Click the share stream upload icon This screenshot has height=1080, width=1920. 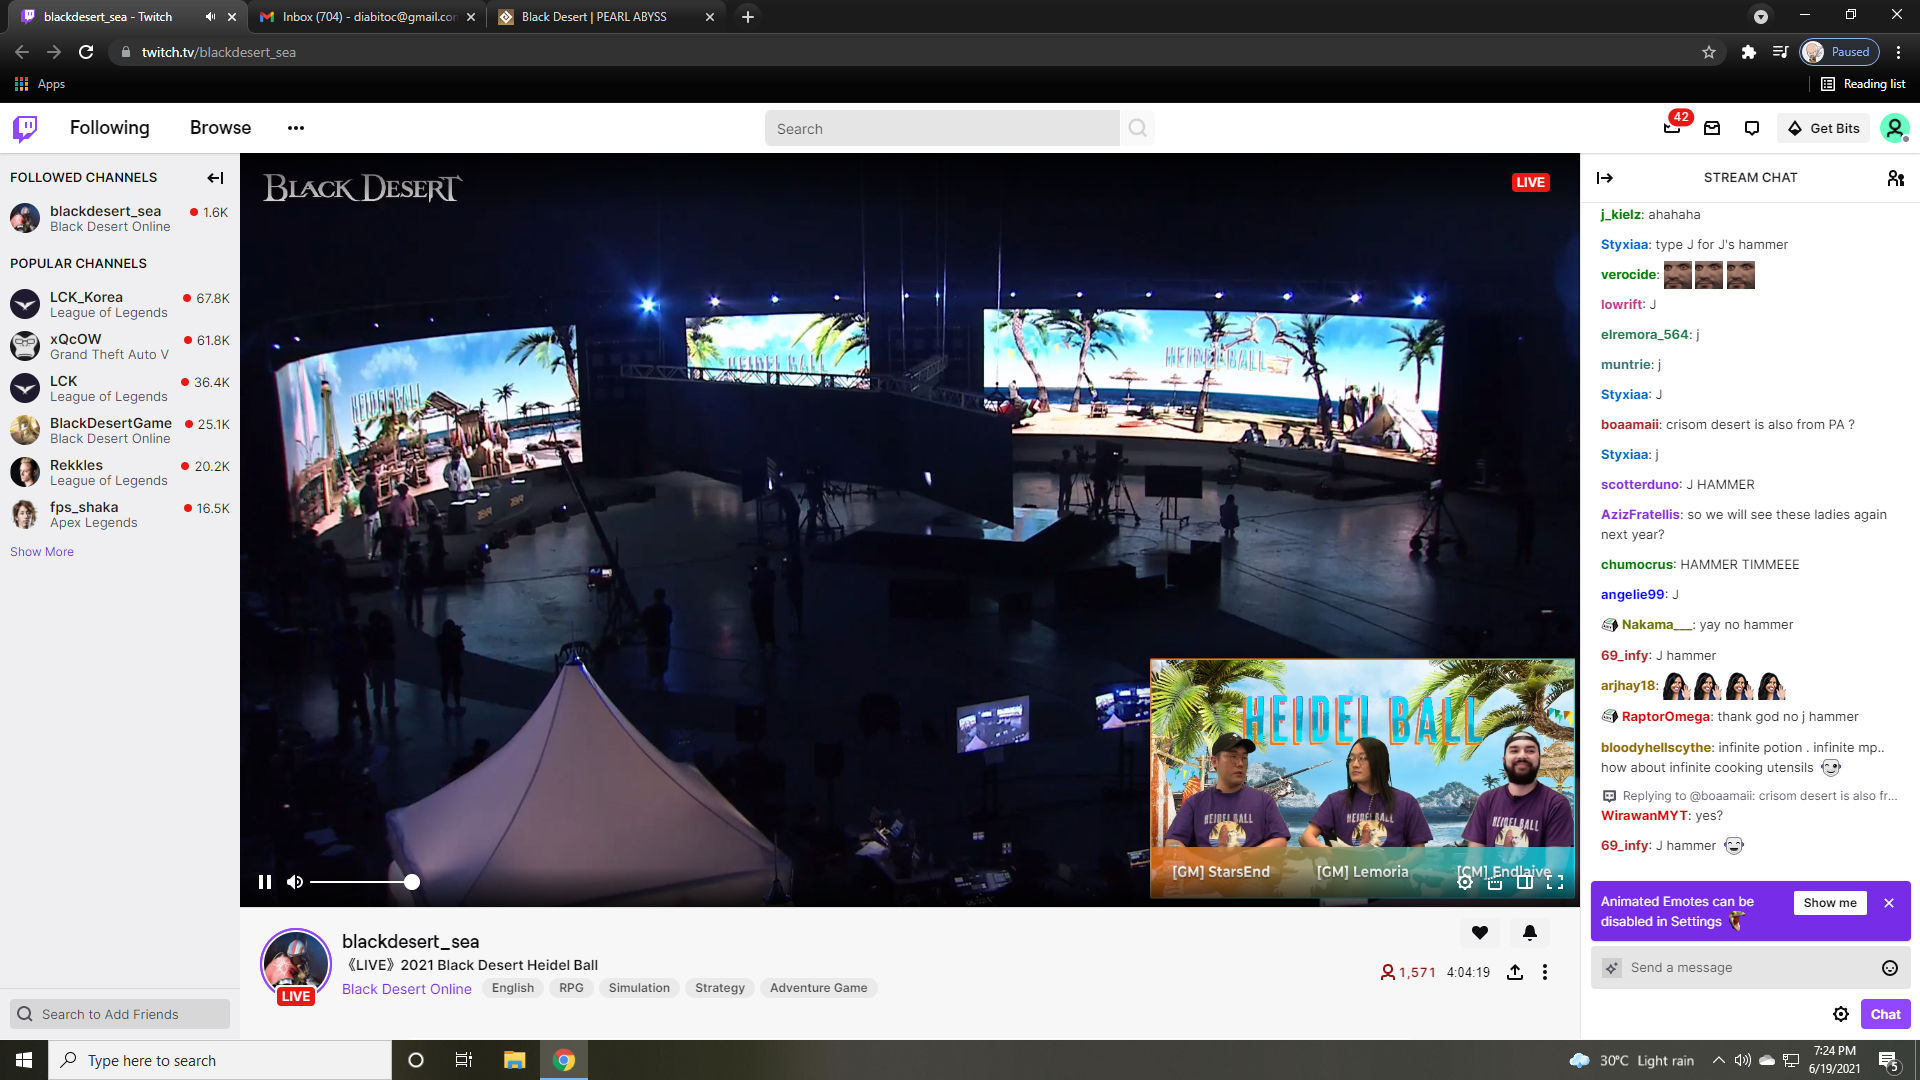(x=1515, y=972)
